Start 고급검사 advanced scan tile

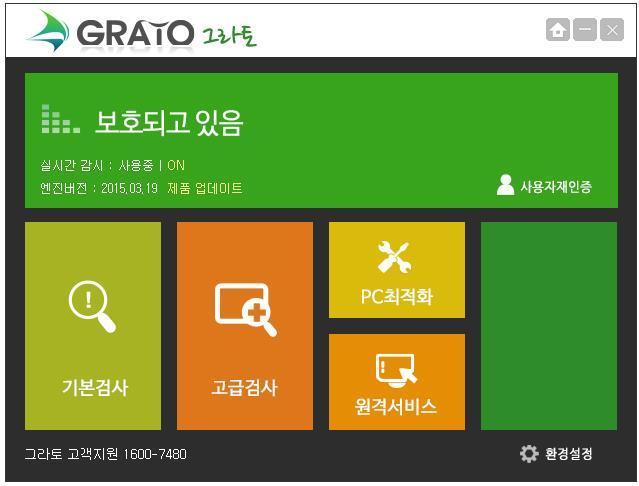[245, 326]
